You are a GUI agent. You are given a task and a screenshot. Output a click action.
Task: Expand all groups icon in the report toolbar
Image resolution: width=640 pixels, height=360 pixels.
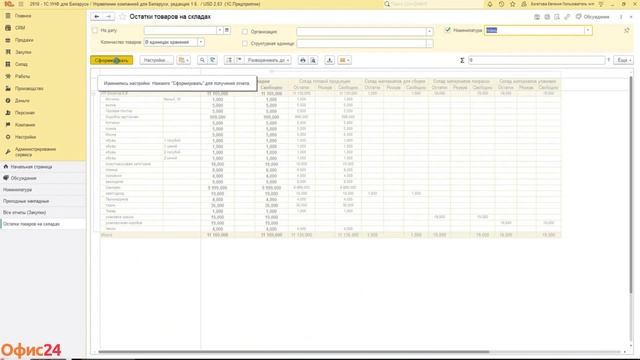[229, 60]
